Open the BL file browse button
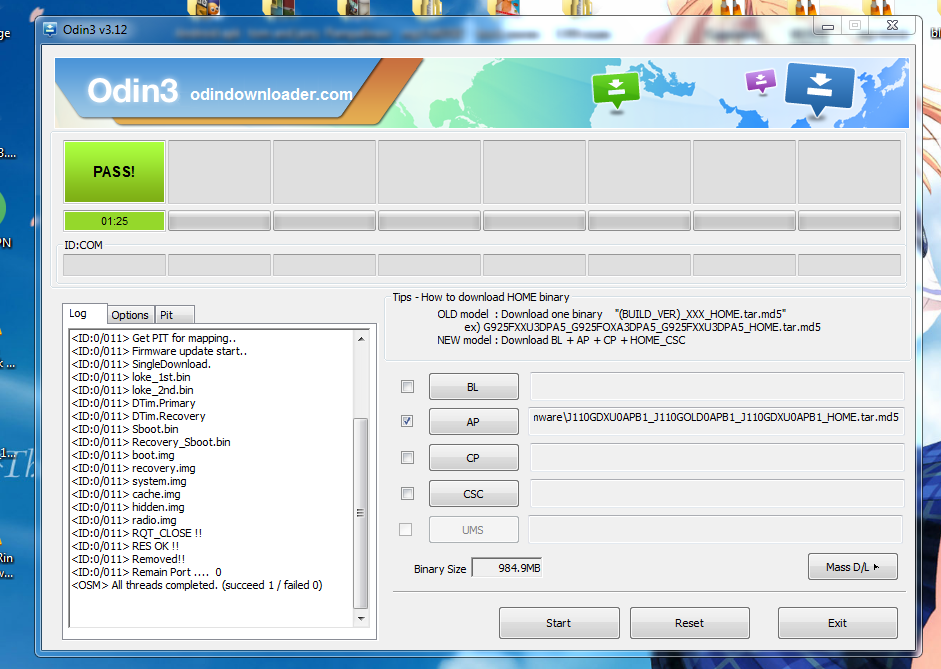The height and width of the screenshot is (669, 941). (x=474, y=387)
